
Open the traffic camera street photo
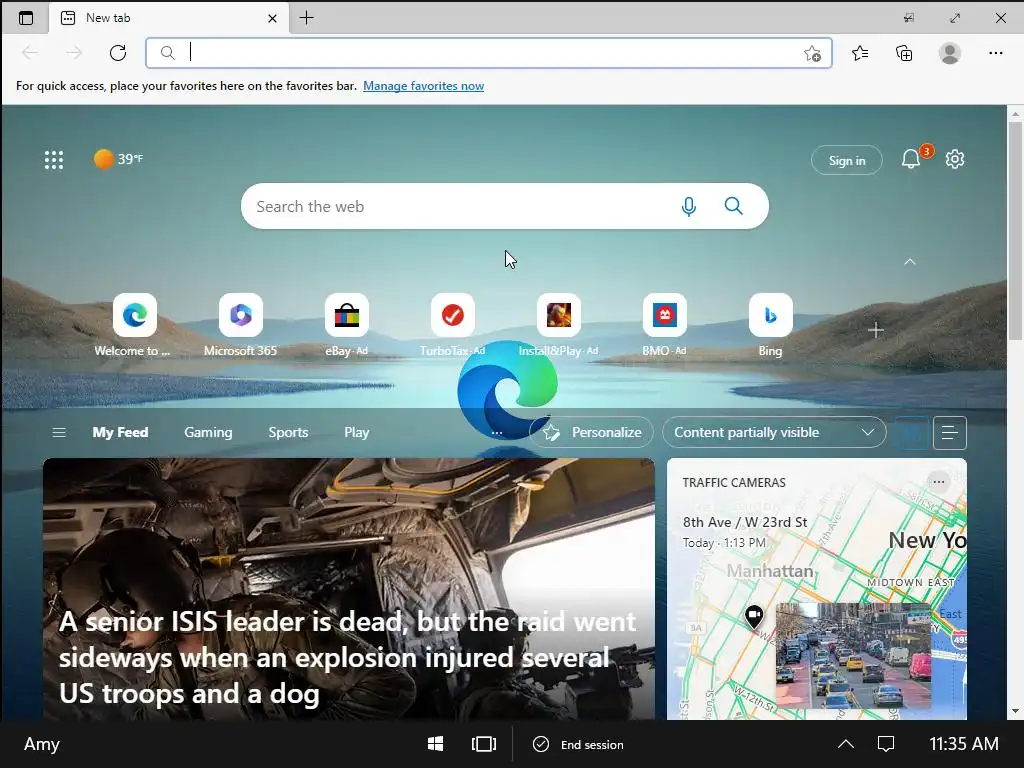pyautogui.click(x=853, y=656)
